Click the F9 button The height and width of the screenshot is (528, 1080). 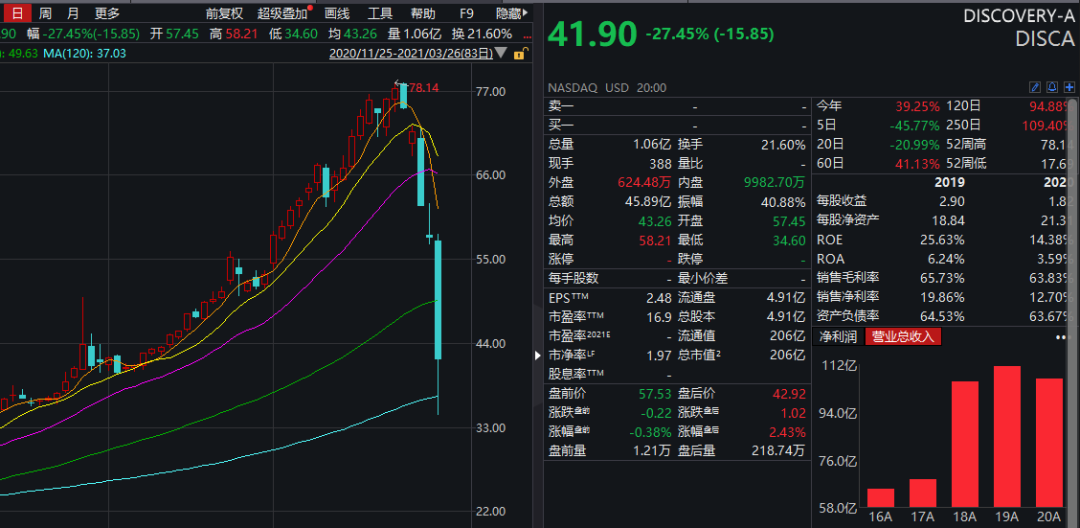(x=466, y=13)
